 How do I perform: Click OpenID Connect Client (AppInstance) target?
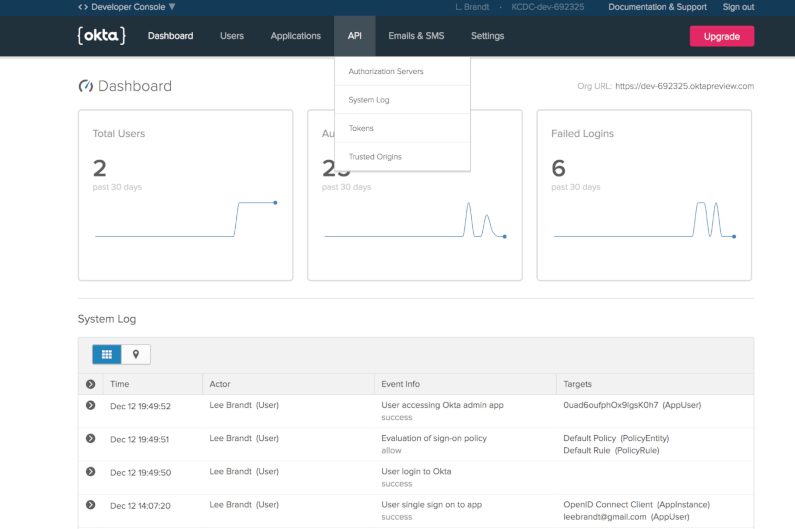tap(636, 505)
